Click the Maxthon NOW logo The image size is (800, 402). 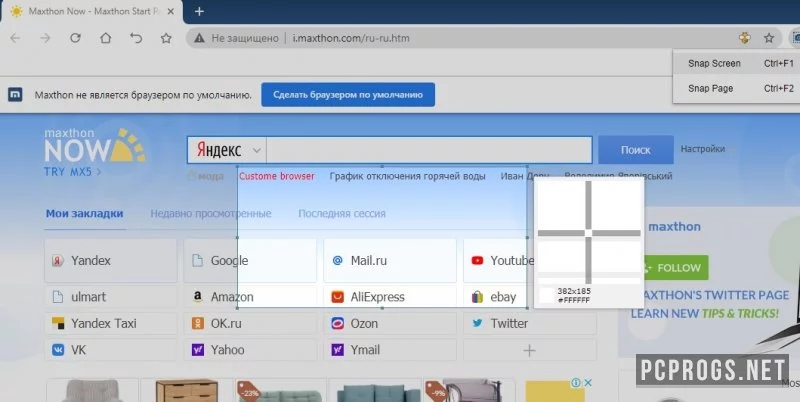point(94,146)
